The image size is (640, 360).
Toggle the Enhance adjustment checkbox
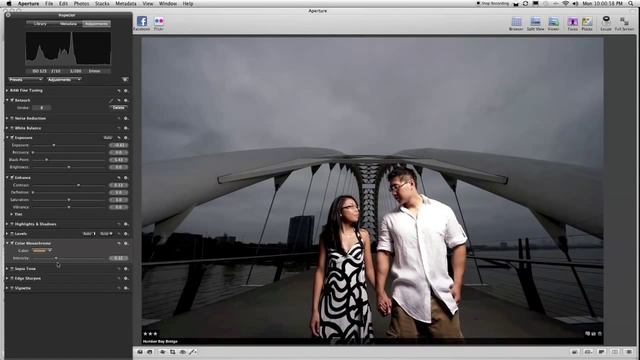click(x=12, y=178)
